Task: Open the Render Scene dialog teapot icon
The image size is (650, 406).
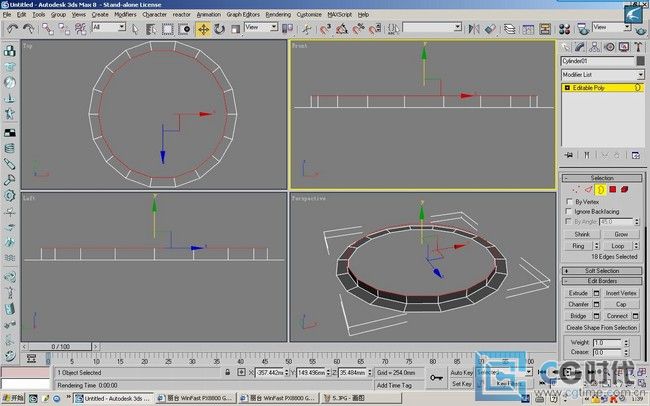Action: point(583,29)
